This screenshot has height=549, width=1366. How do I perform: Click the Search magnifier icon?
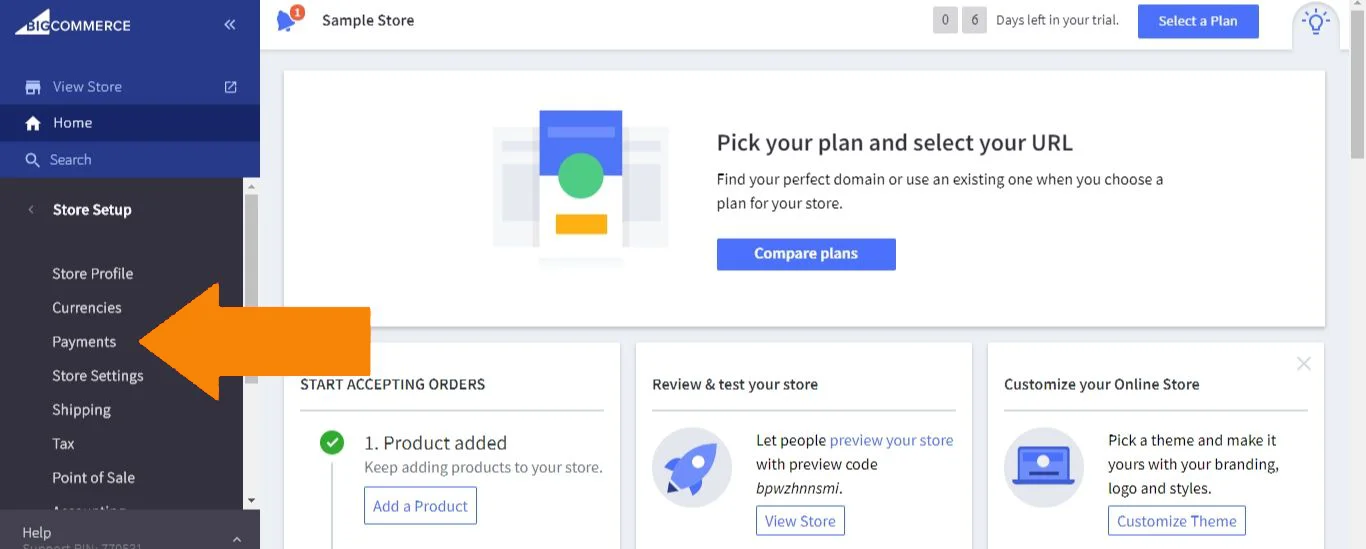click(33, 160)
